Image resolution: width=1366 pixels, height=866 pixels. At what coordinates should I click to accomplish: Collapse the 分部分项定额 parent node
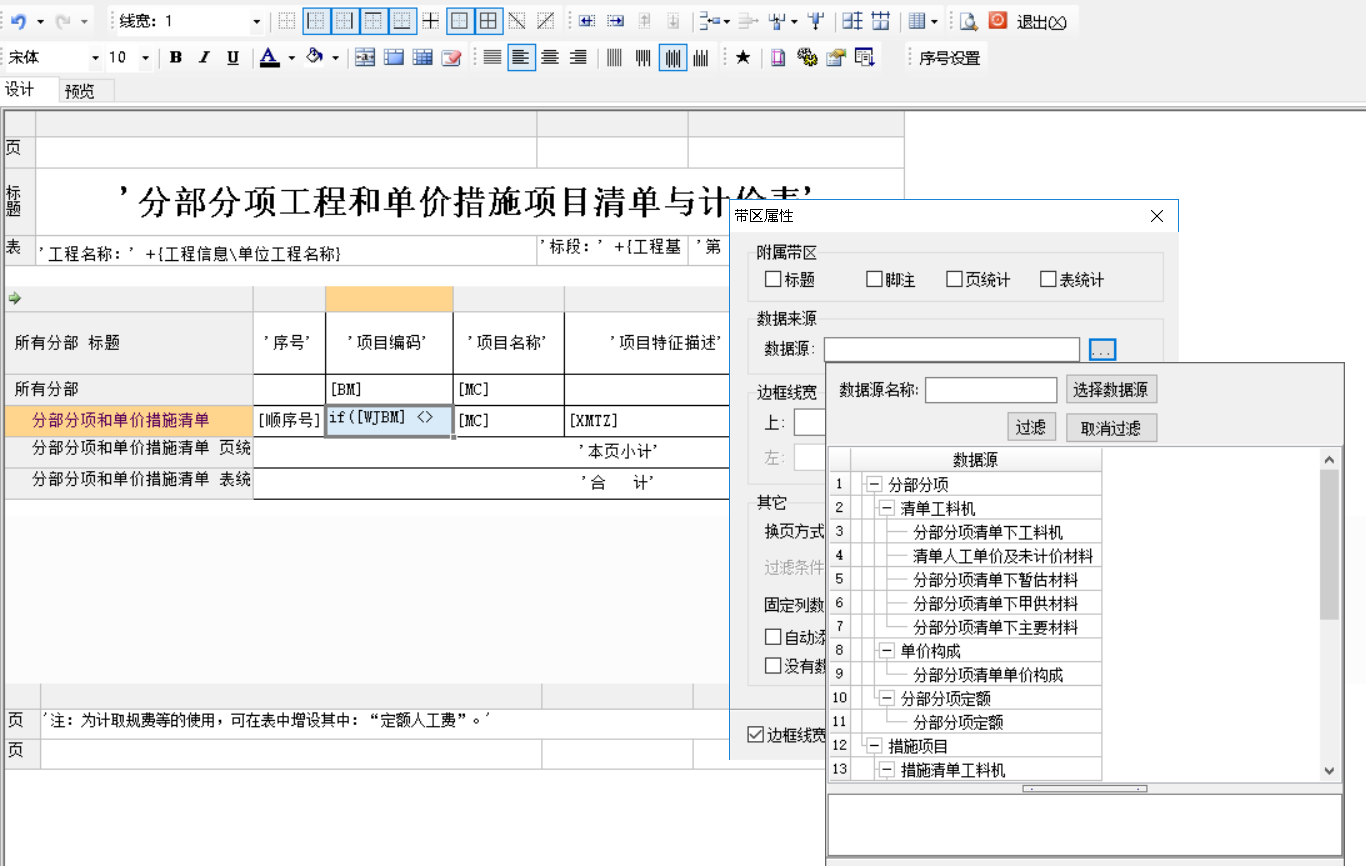pos(886,698)
